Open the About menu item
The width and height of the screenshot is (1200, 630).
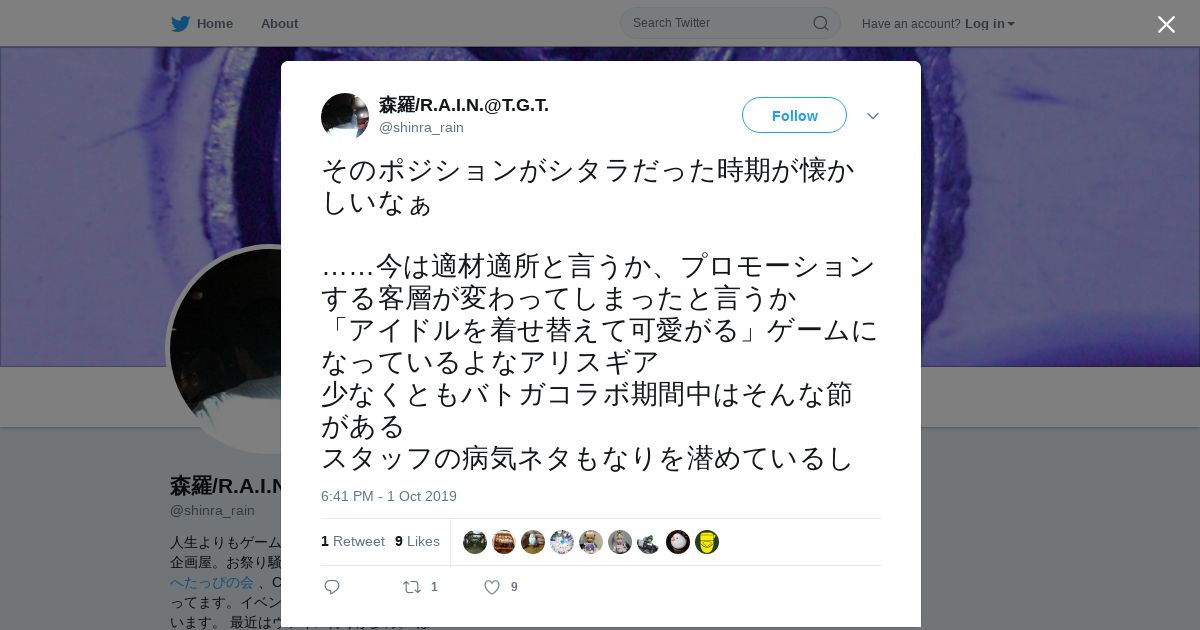point(279,24)
